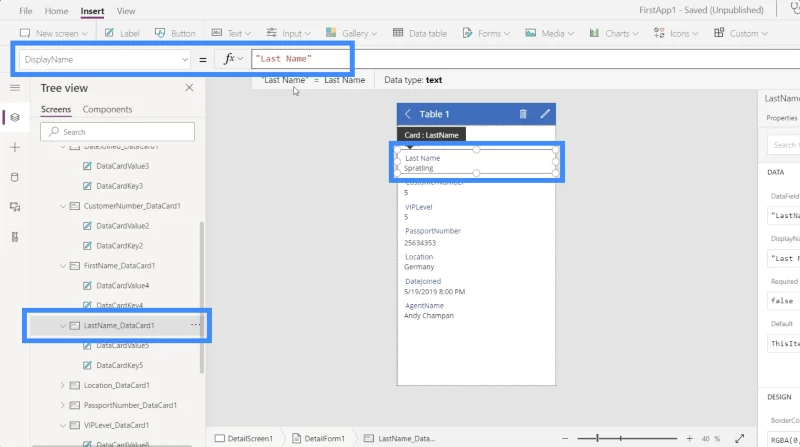Screen dimensions: 800x447
Task: Open LastName_DataCard1 more options ellipsis
Action: (x=195, y=325)
